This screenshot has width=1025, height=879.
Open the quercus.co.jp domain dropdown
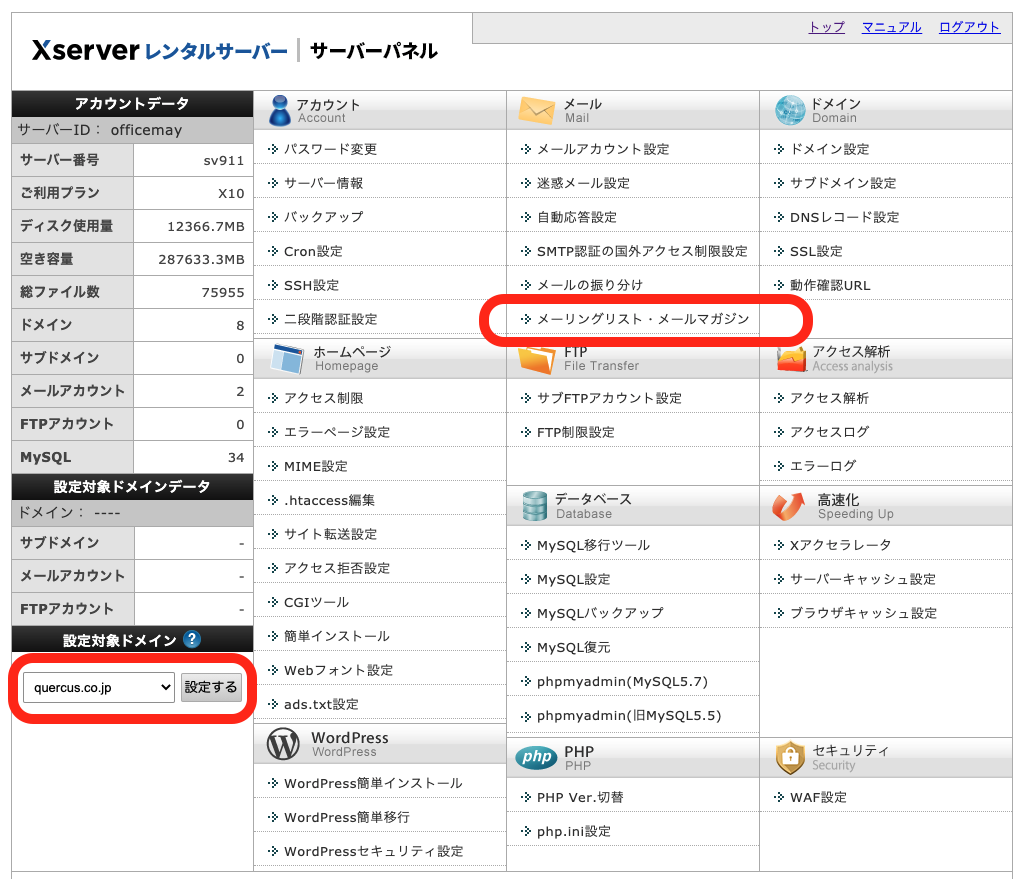pos(99,688)
